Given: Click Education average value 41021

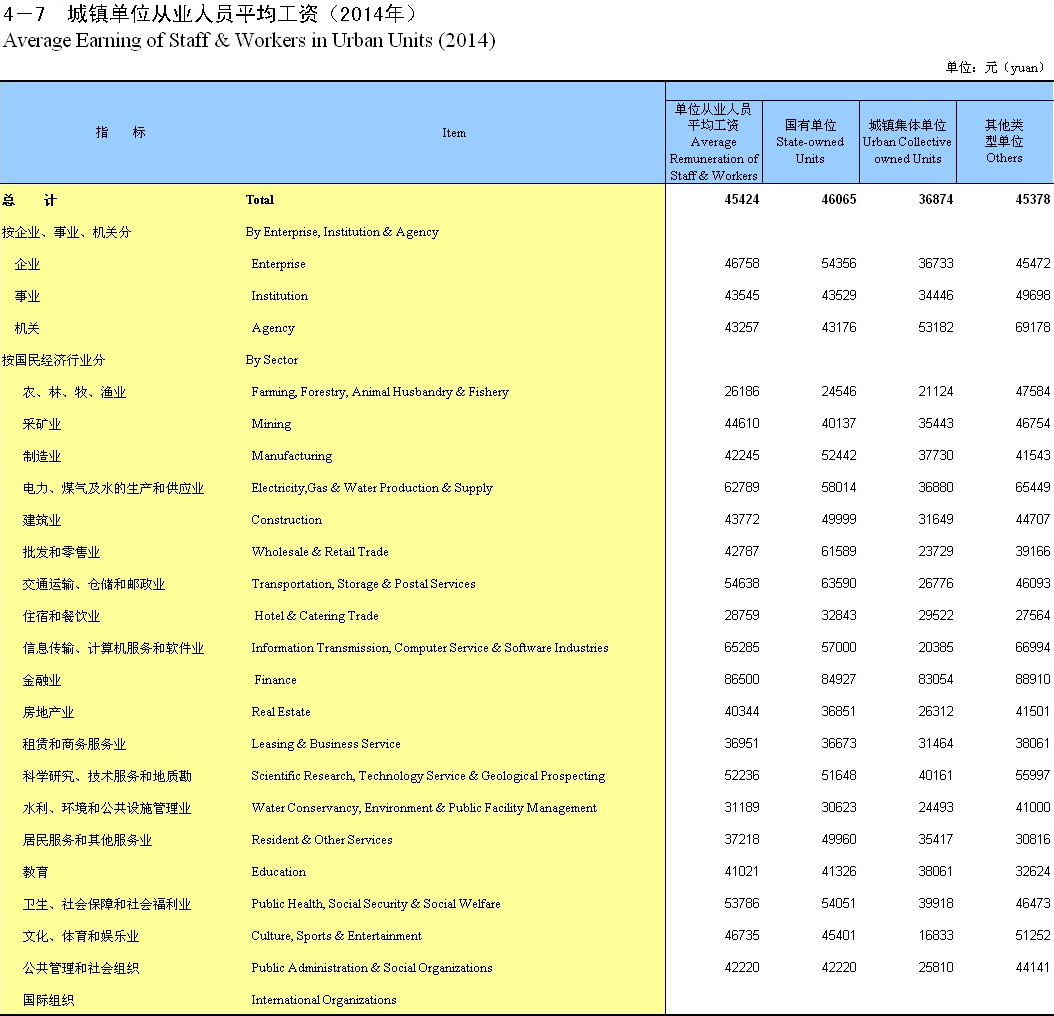Looking at the screenshot, I should 741,871.
